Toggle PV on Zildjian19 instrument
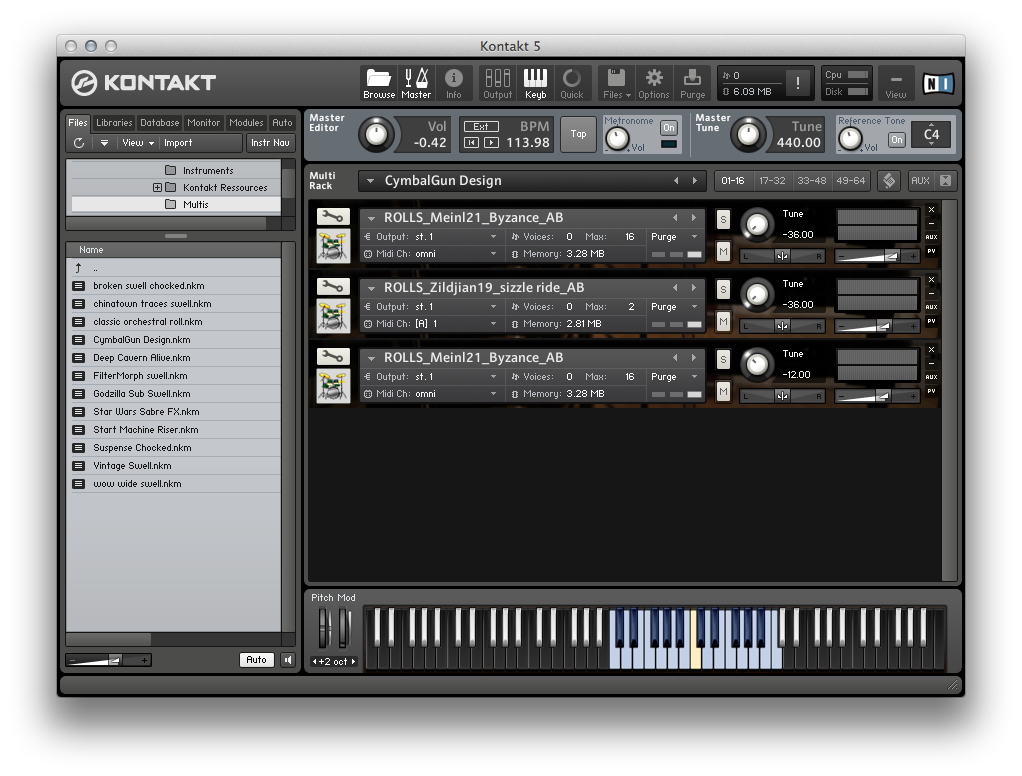1022x776 pixels. (x=931, y=321)
